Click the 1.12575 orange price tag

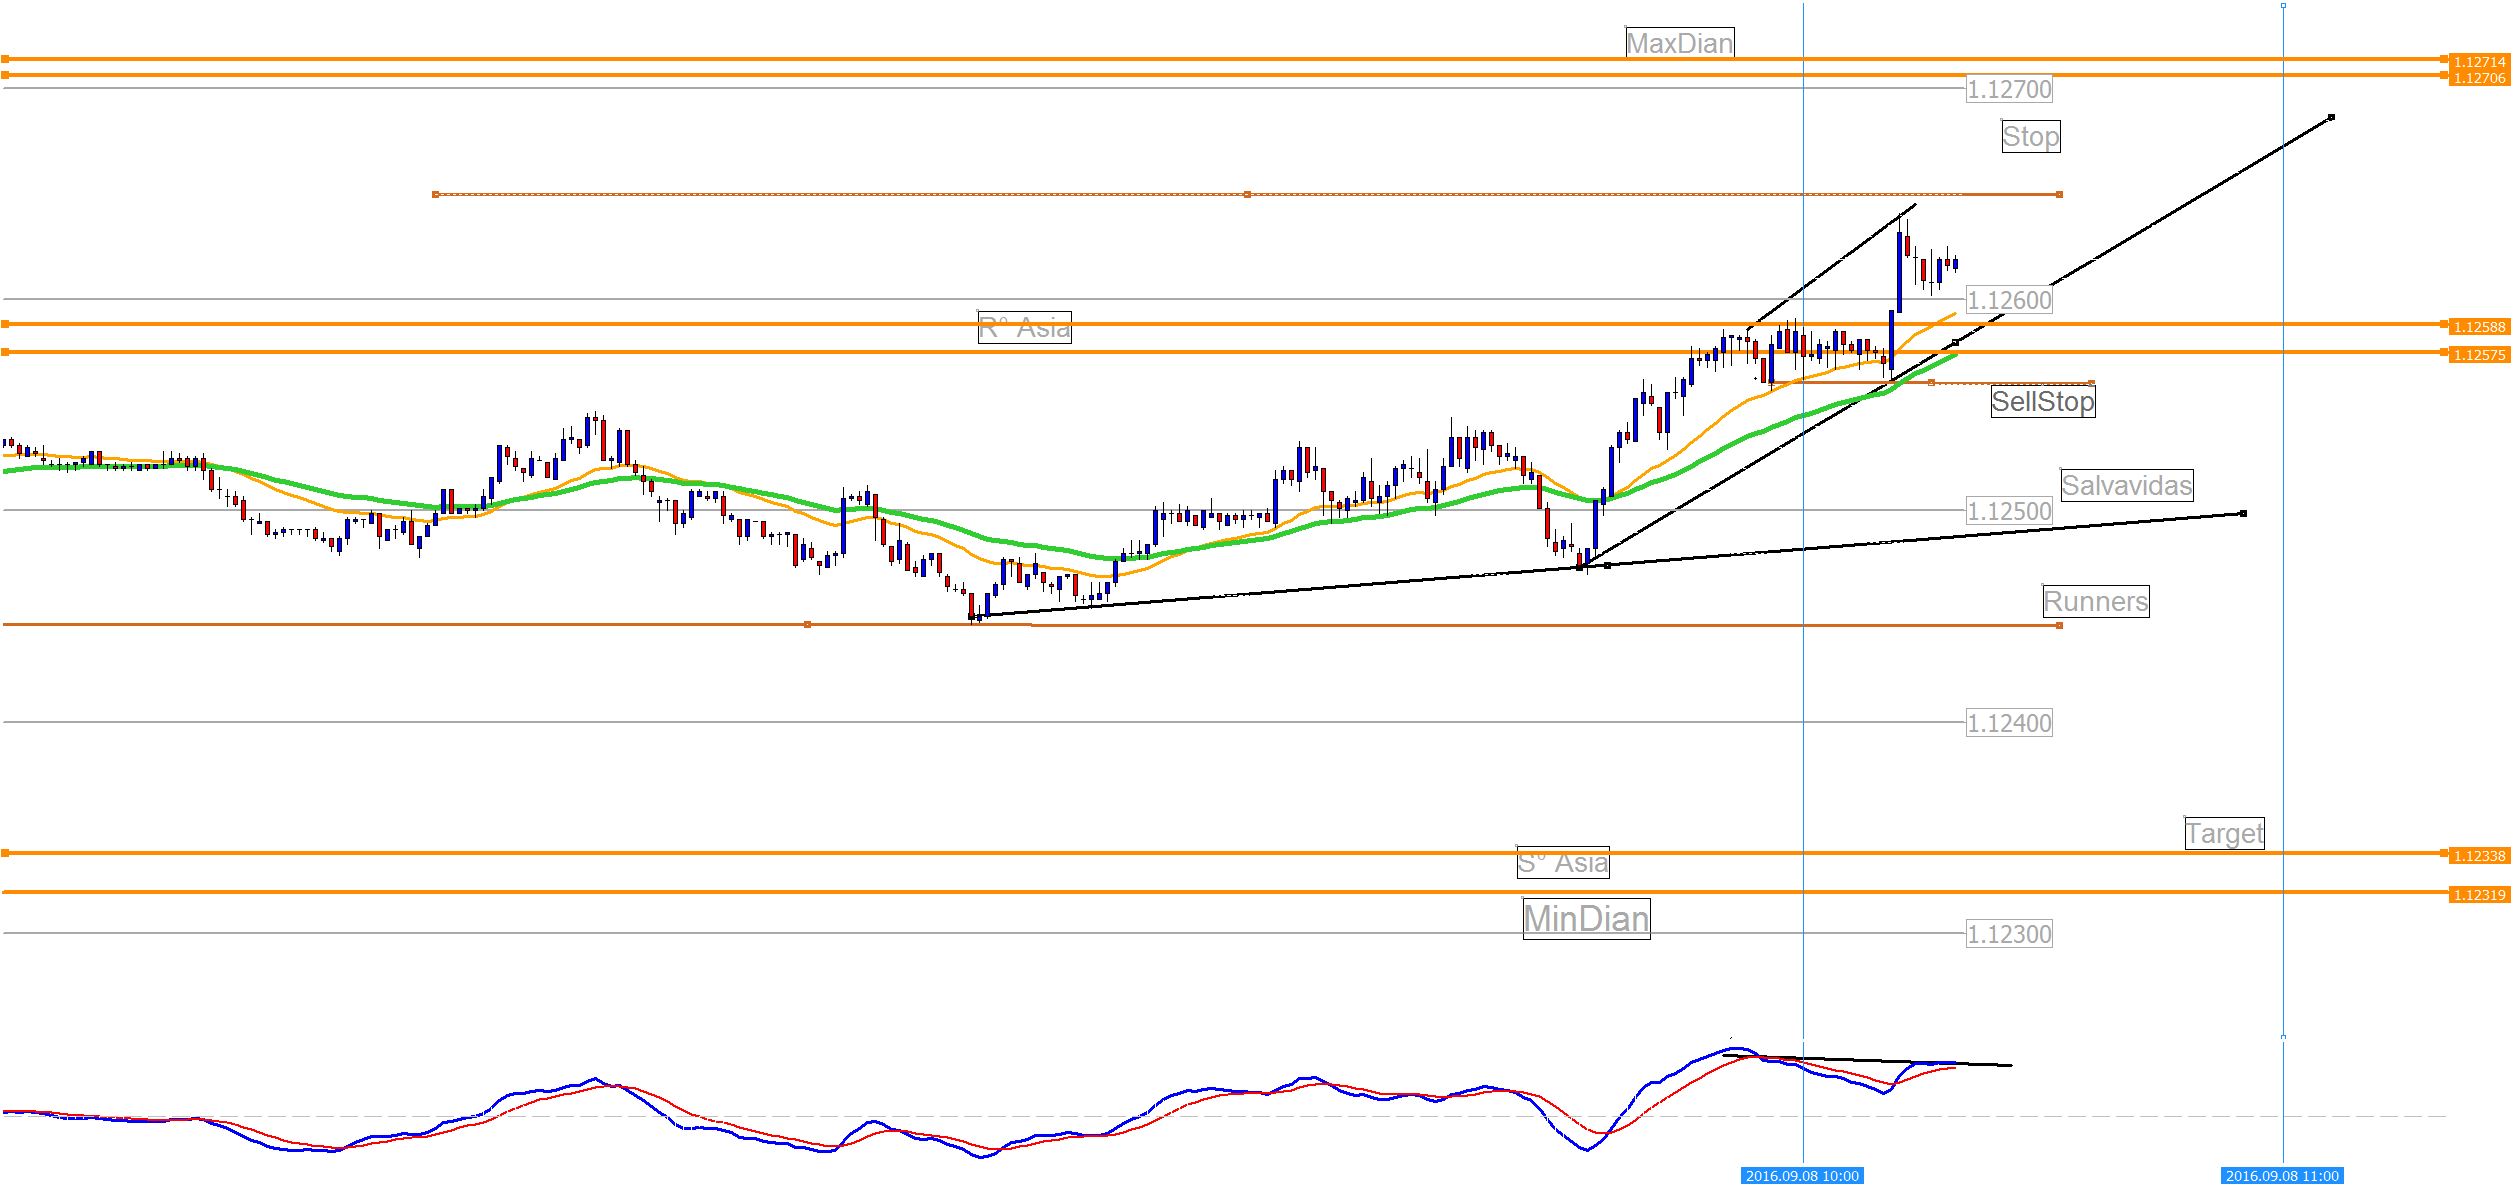coord(2479,355)
